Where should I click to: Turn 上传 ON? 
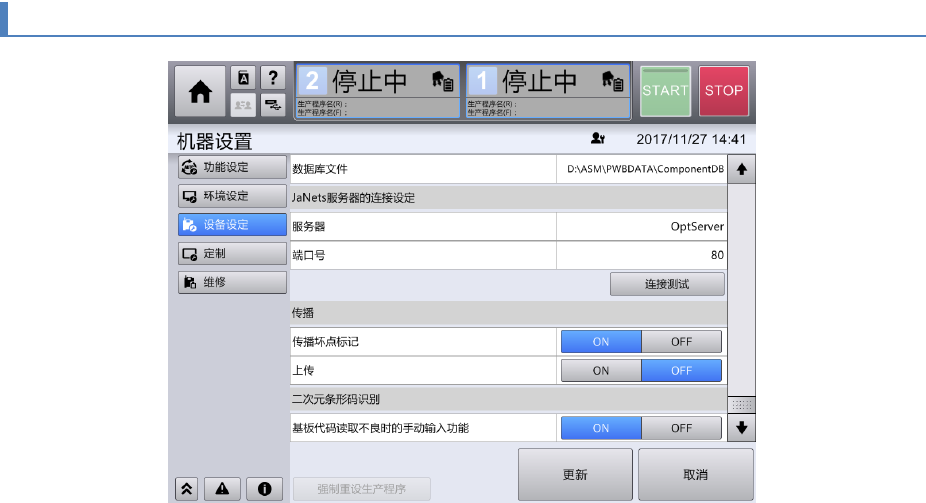tap(601, 371)
